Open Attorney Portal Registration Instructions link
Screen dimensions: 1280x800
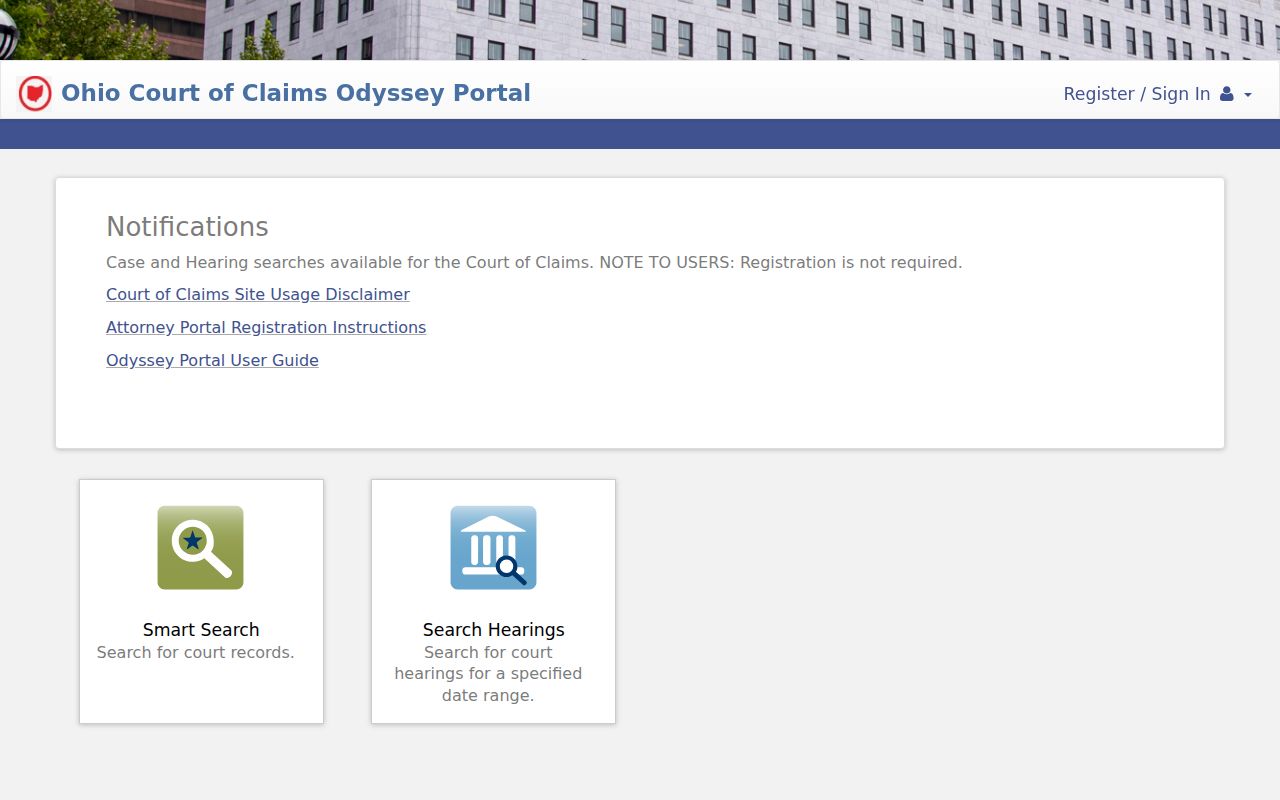click(x=266, y=327)
